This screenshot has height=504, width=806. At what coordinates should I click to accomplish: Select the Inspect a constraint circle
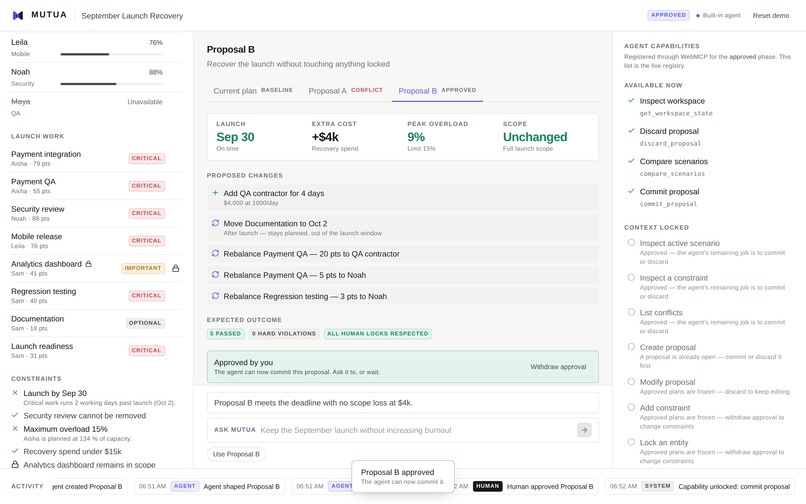(631, 277)
